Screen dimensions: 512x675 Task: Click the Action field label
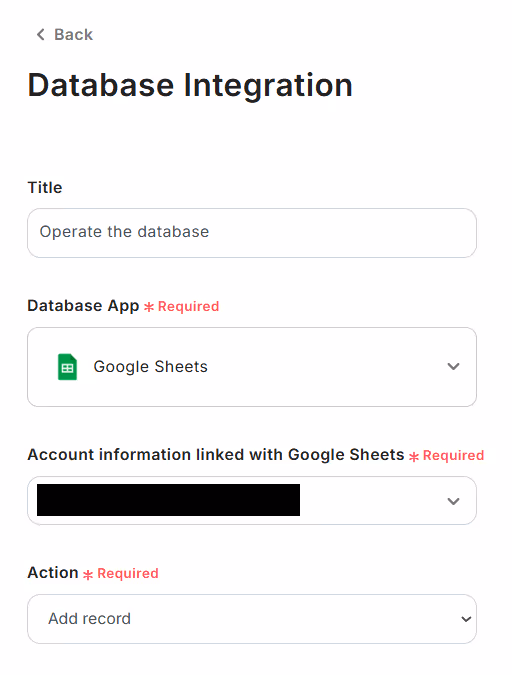53,573
